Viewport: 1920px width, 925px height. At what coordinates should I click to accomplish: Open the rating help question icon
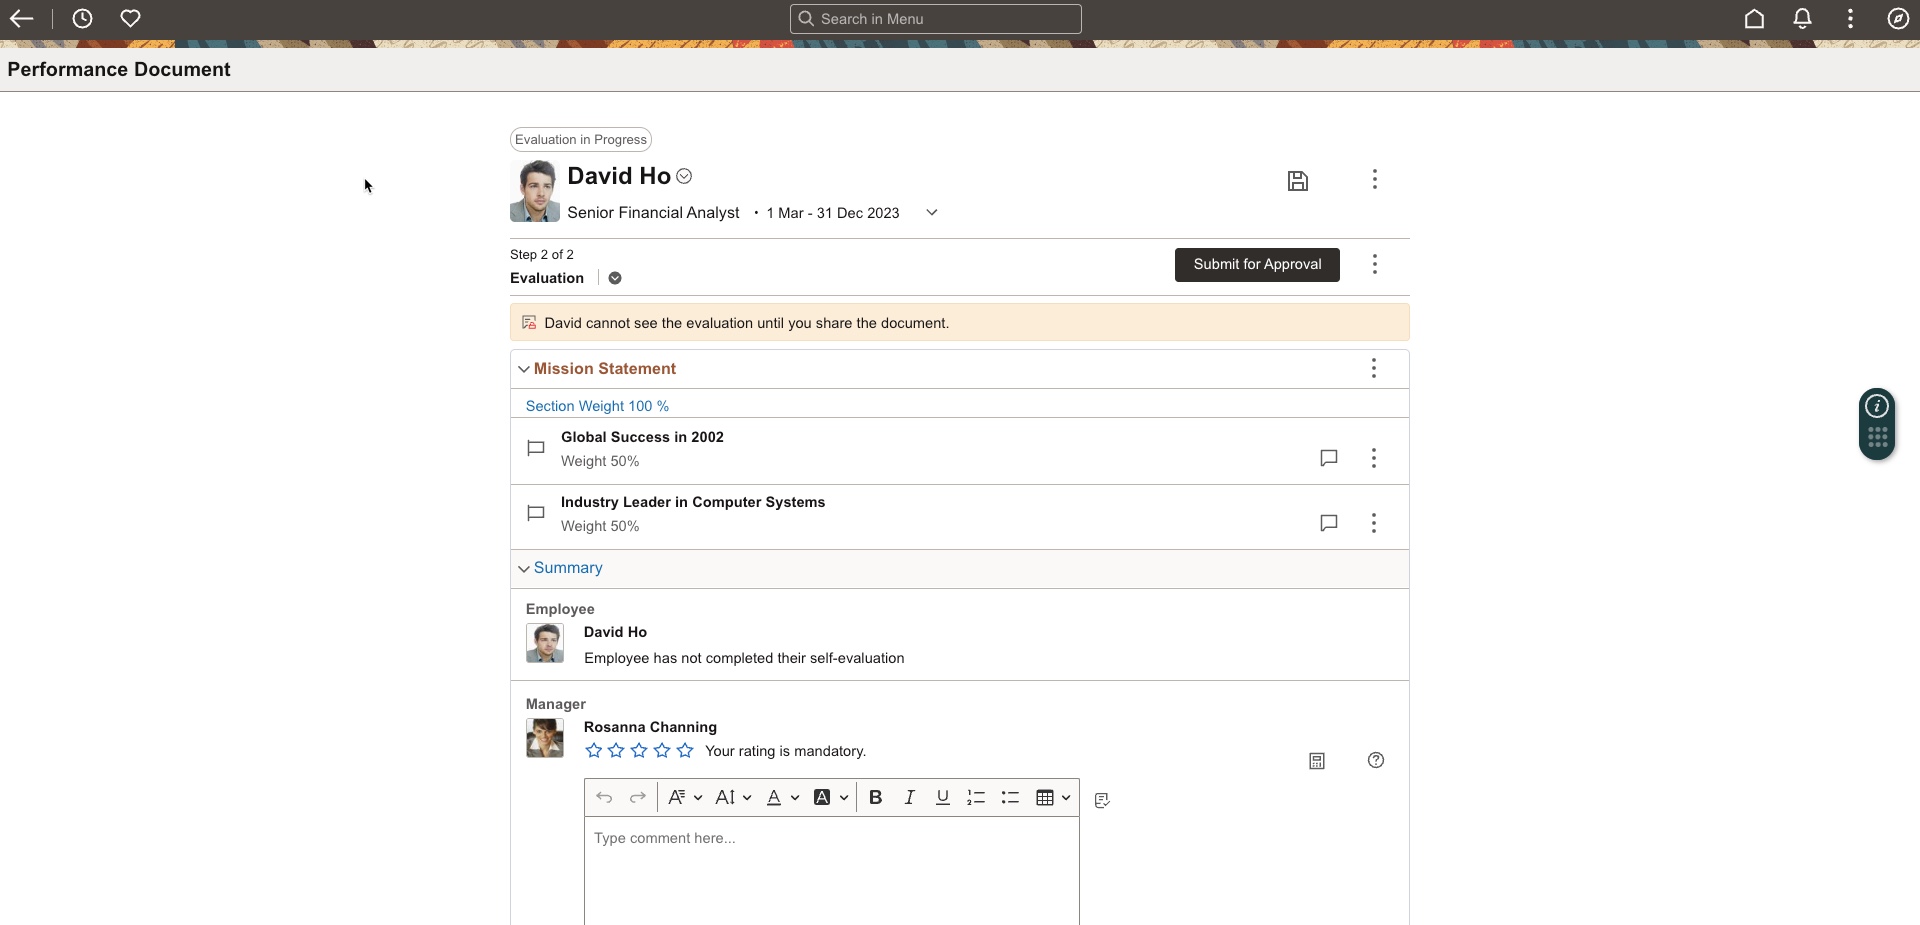(x=1376, y=761)
